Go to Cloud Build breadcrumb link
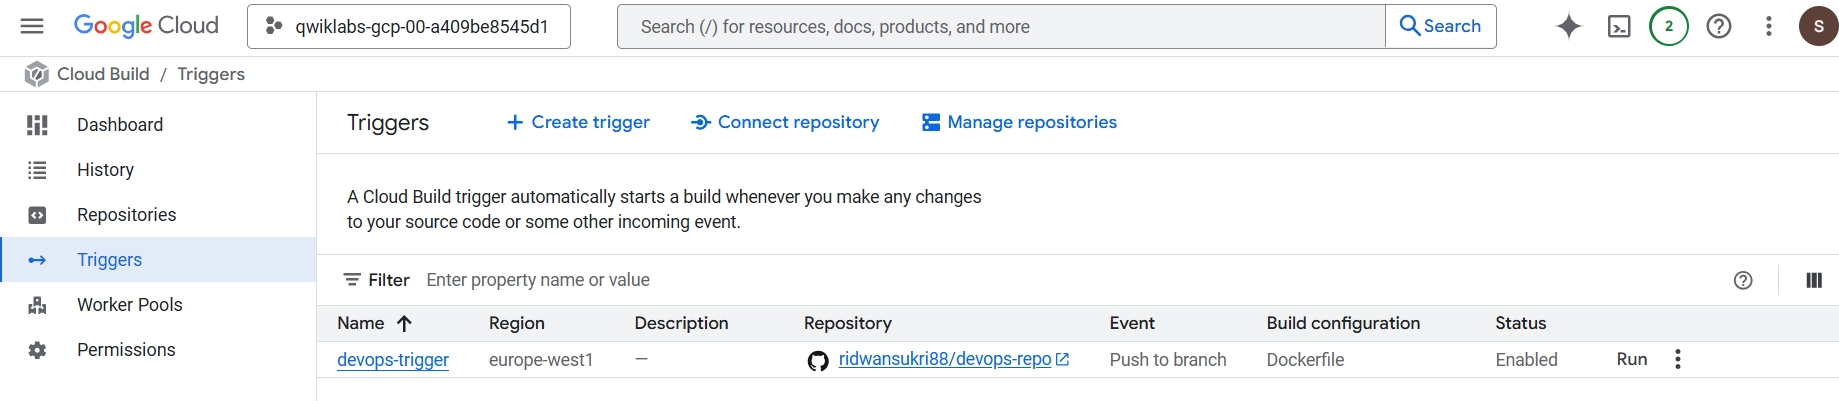The width and height of the screenshot is (1839, 401). [103, 74]
